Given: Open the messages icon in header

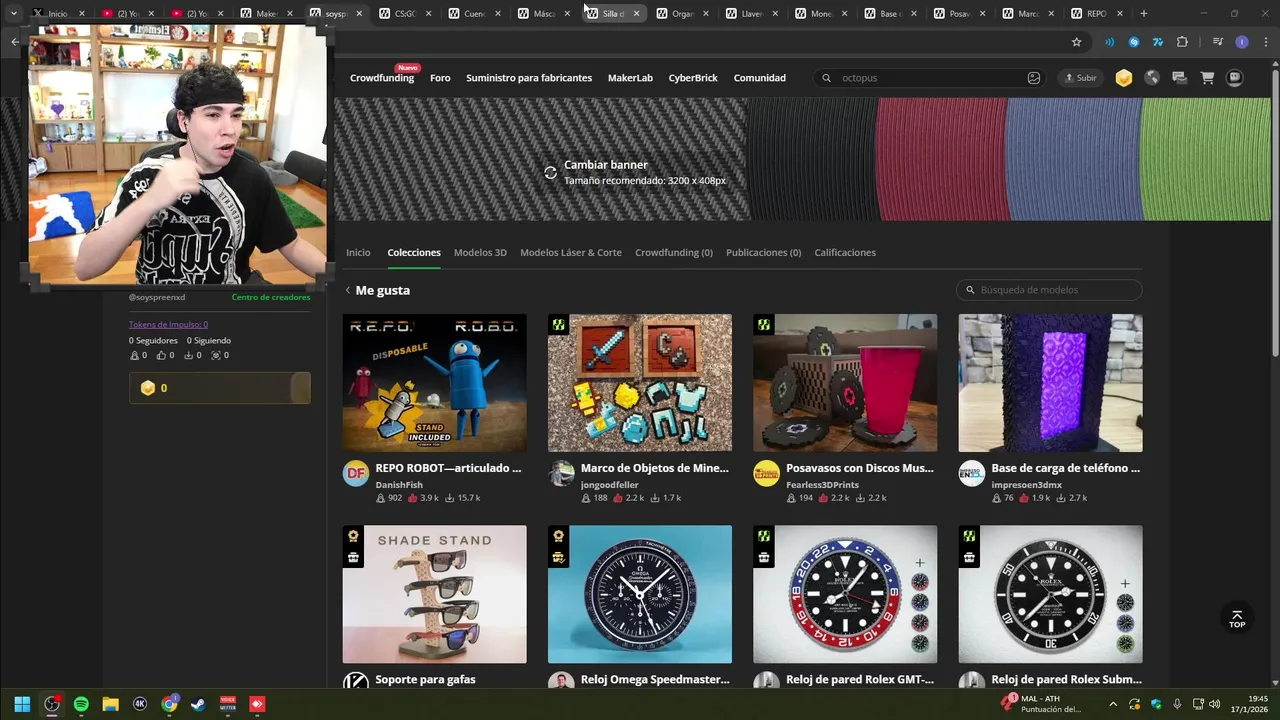Looking at the screenshot, I should (x=1179, y=78).
